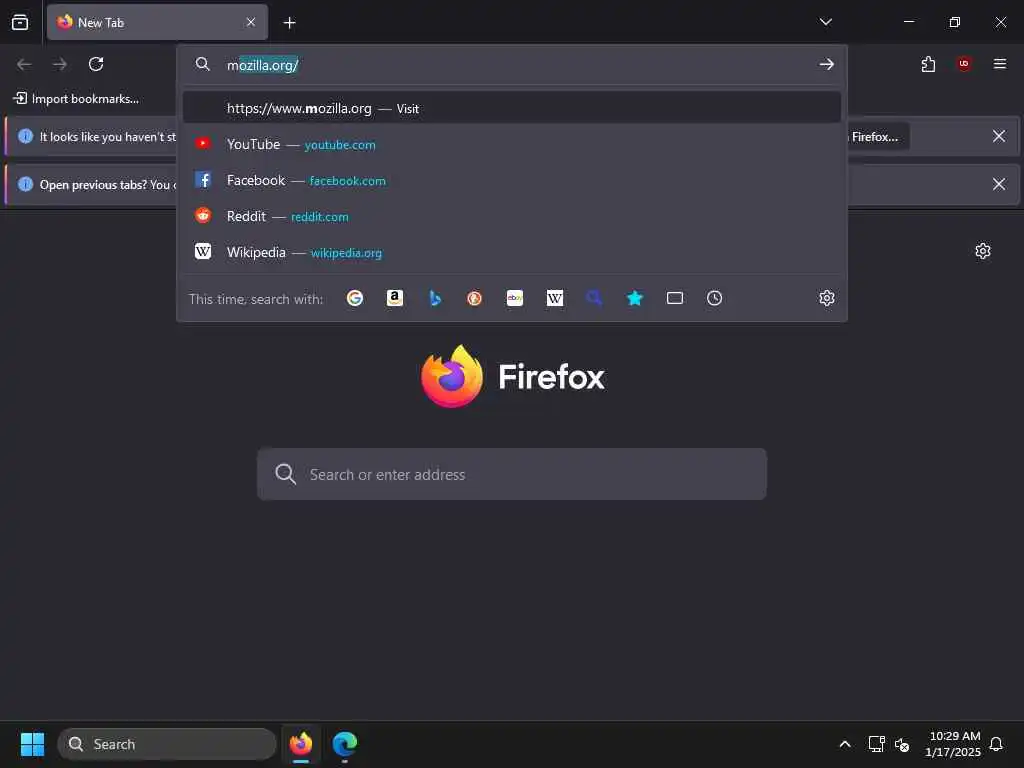Open the uBlock Origin extension icon
The image size is (1024, 768).
pos(964,64)
